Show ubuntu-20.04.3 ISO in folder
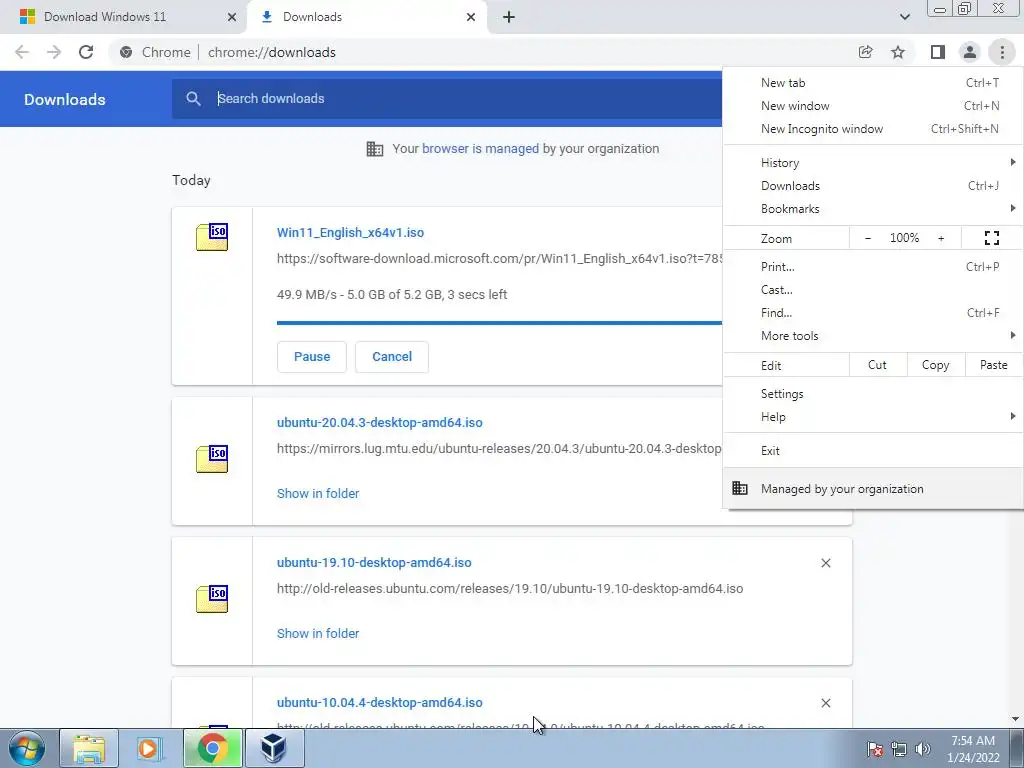Screen dimensions: 1024x768 click(x=318, y=494)
